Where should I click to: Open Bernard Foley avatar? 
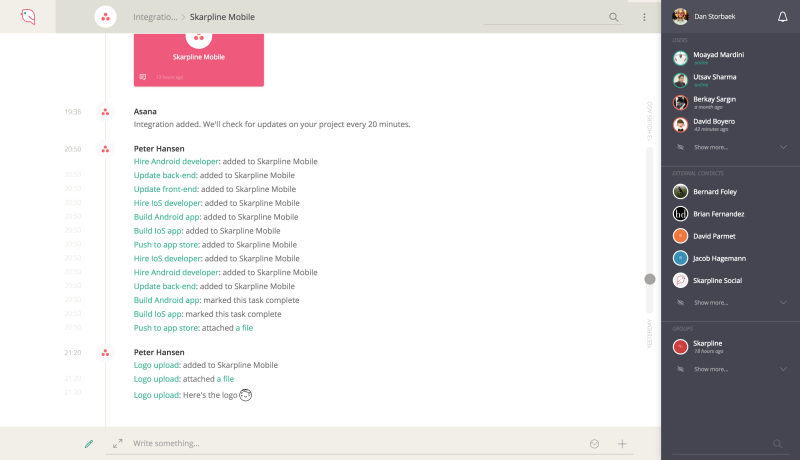click(680, 192)
